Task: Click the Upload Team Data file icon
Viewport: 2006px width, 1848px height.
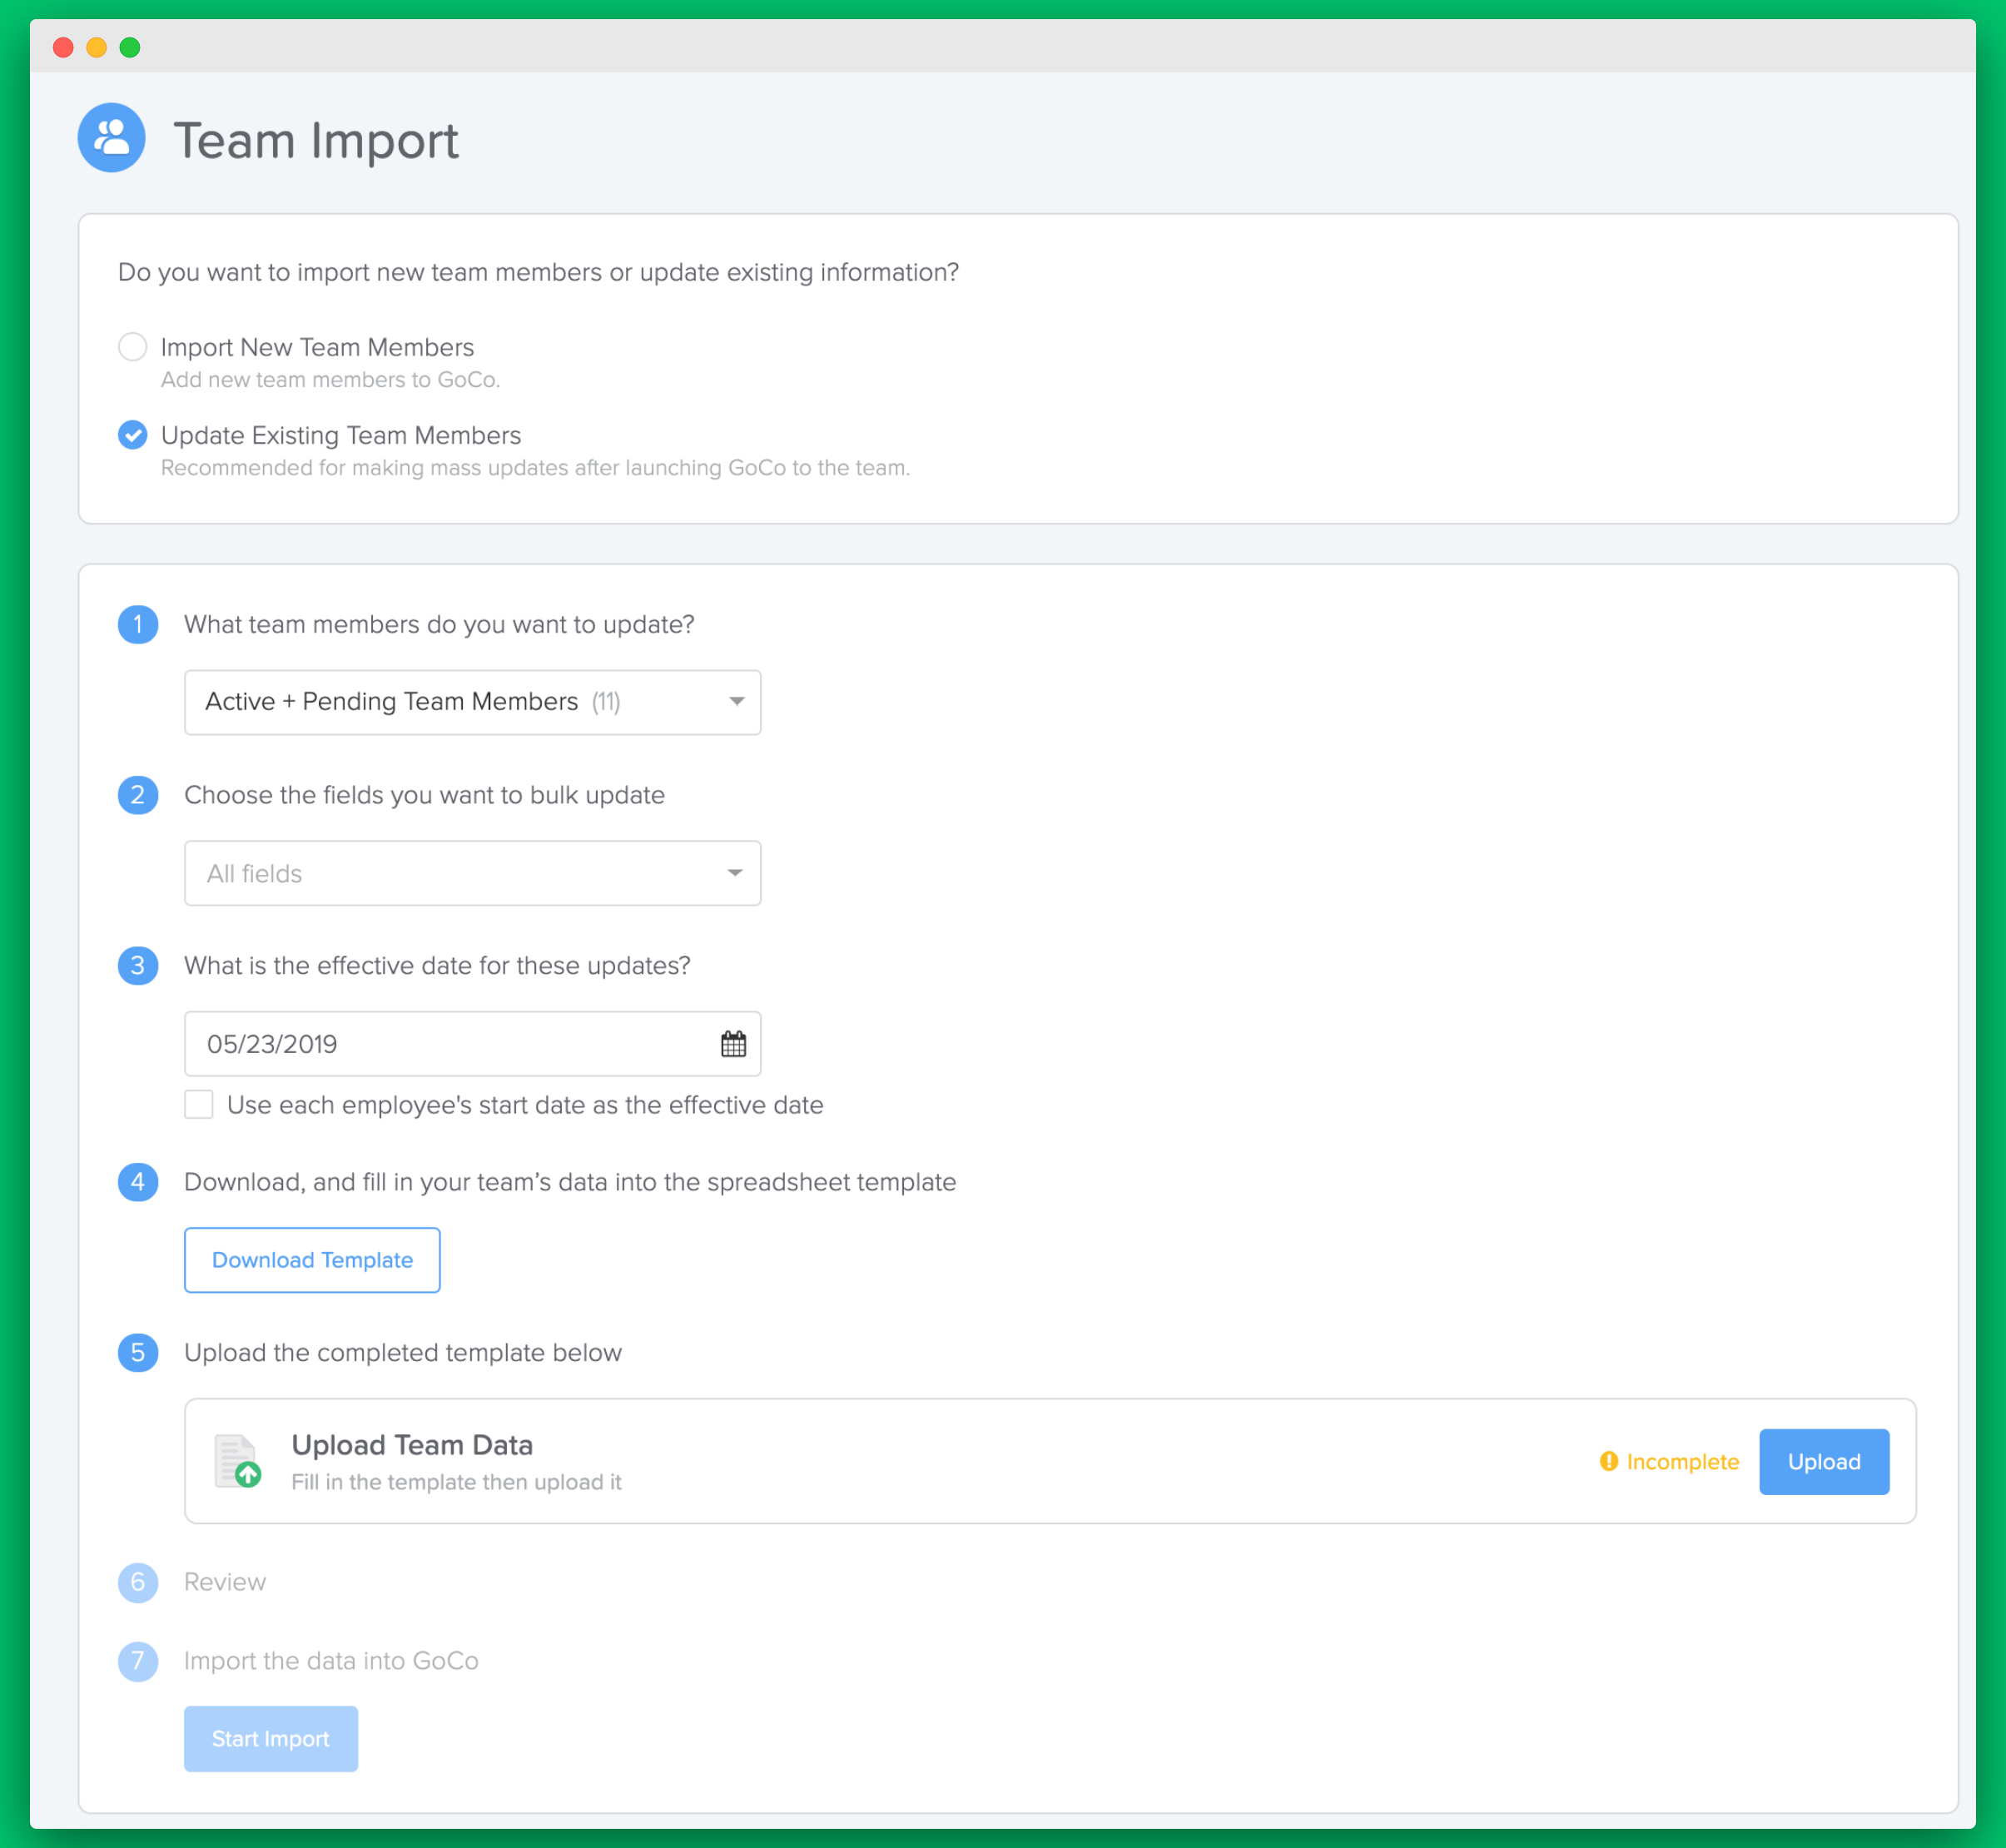Action: click(x=238, y=1461)
